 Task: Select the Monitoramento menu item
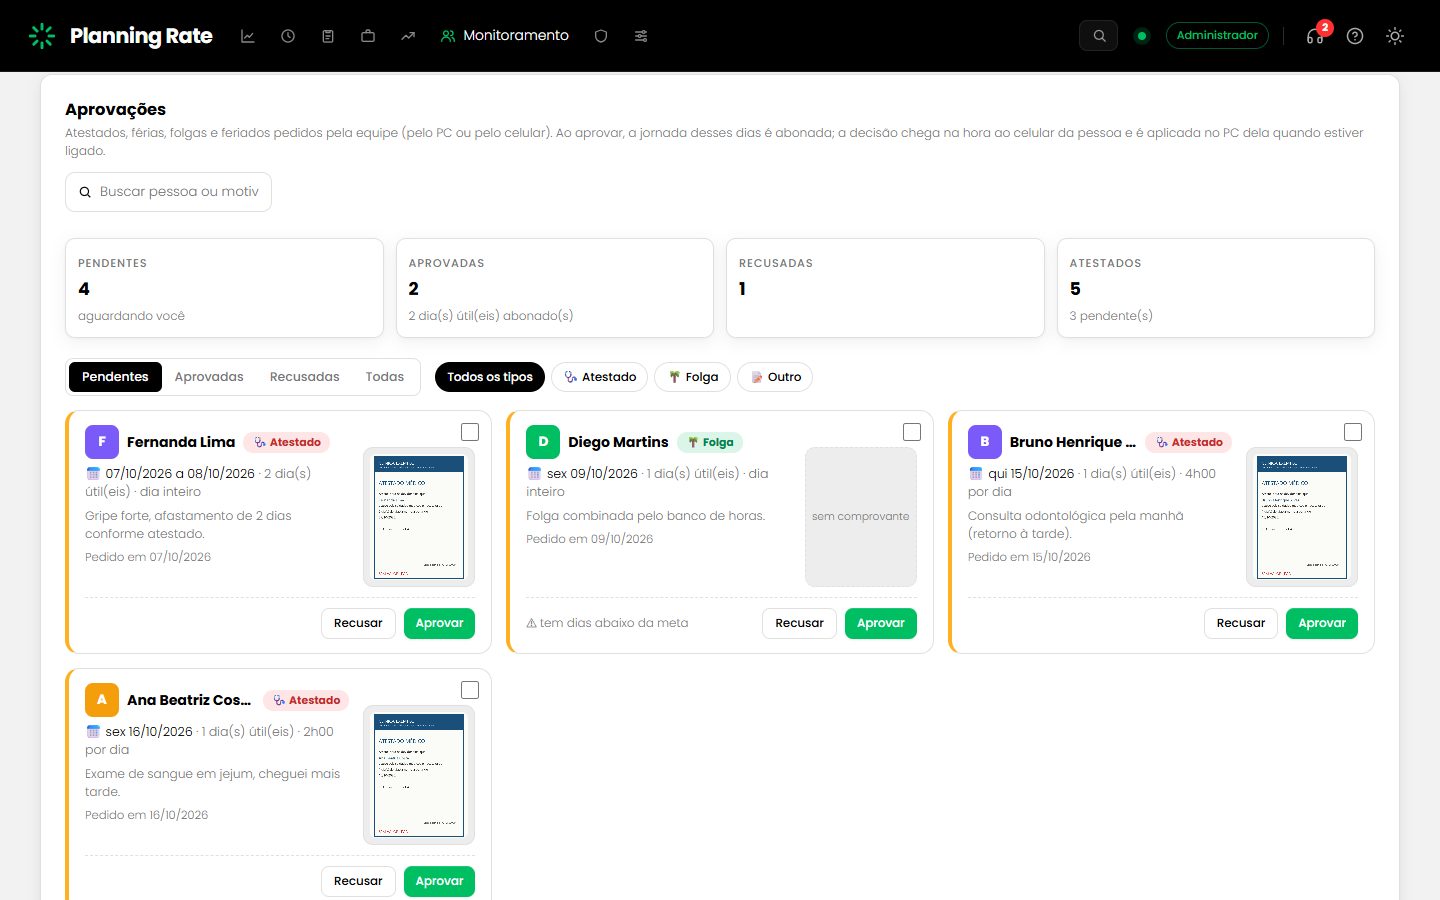click(x=505, y=36)
